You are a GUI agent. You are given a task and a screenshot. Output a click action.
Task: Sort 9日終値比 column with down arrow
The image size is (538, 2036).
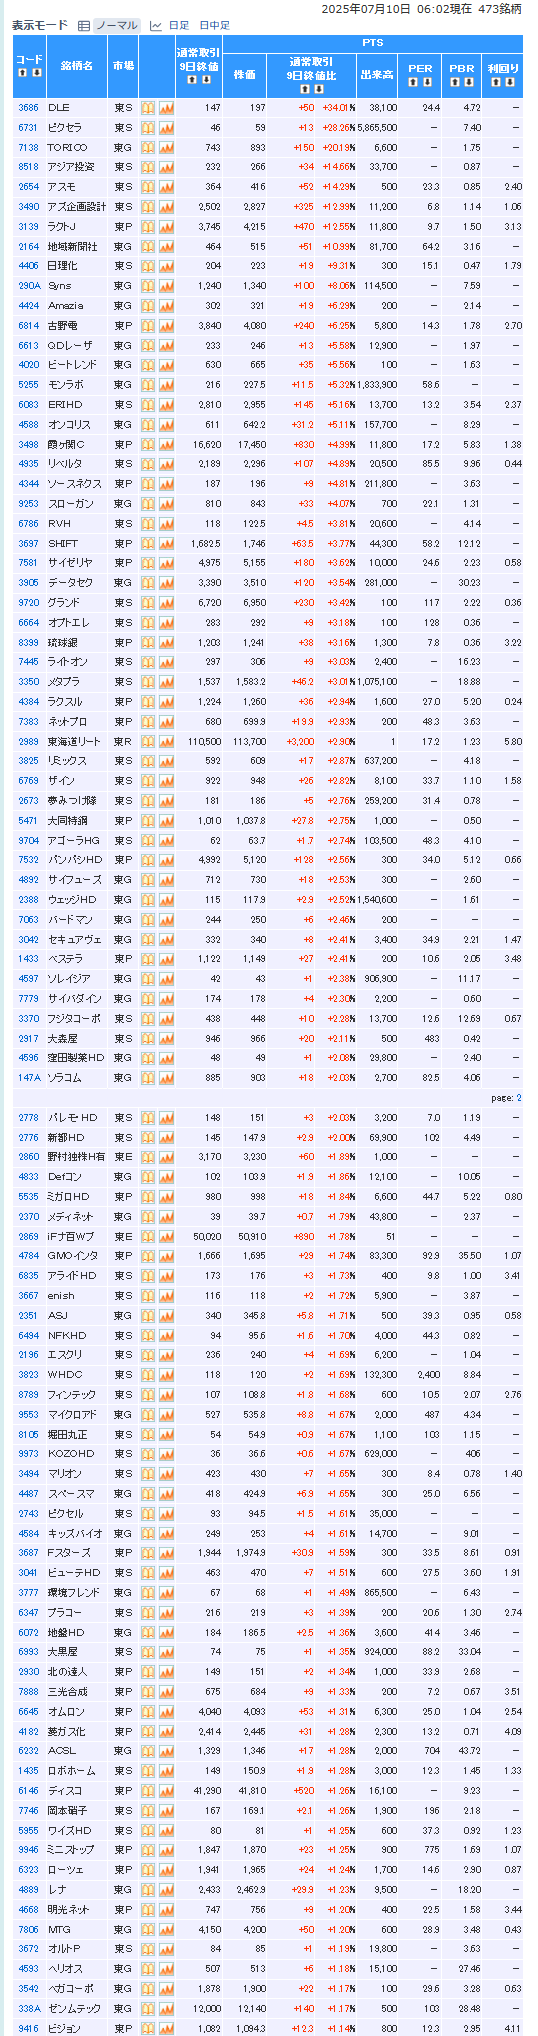(319, 88)
